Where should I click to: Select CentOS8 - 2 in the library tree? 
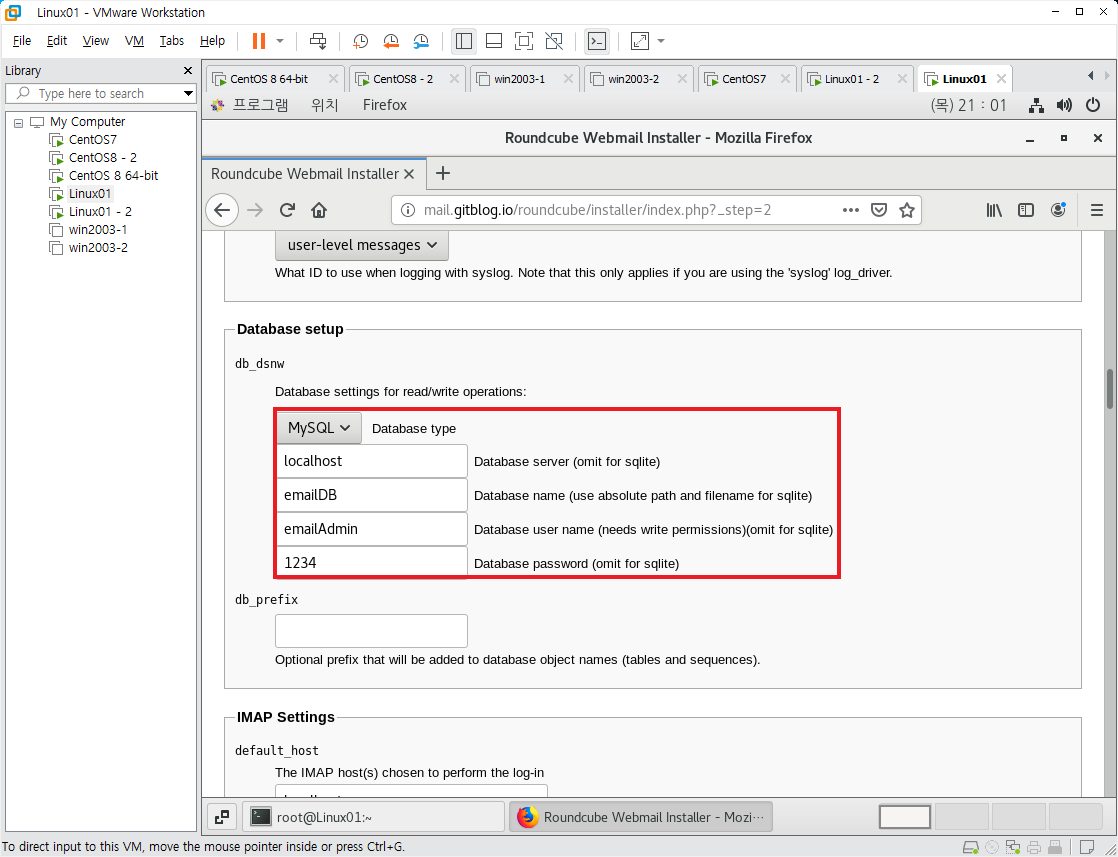click(103, 158)
